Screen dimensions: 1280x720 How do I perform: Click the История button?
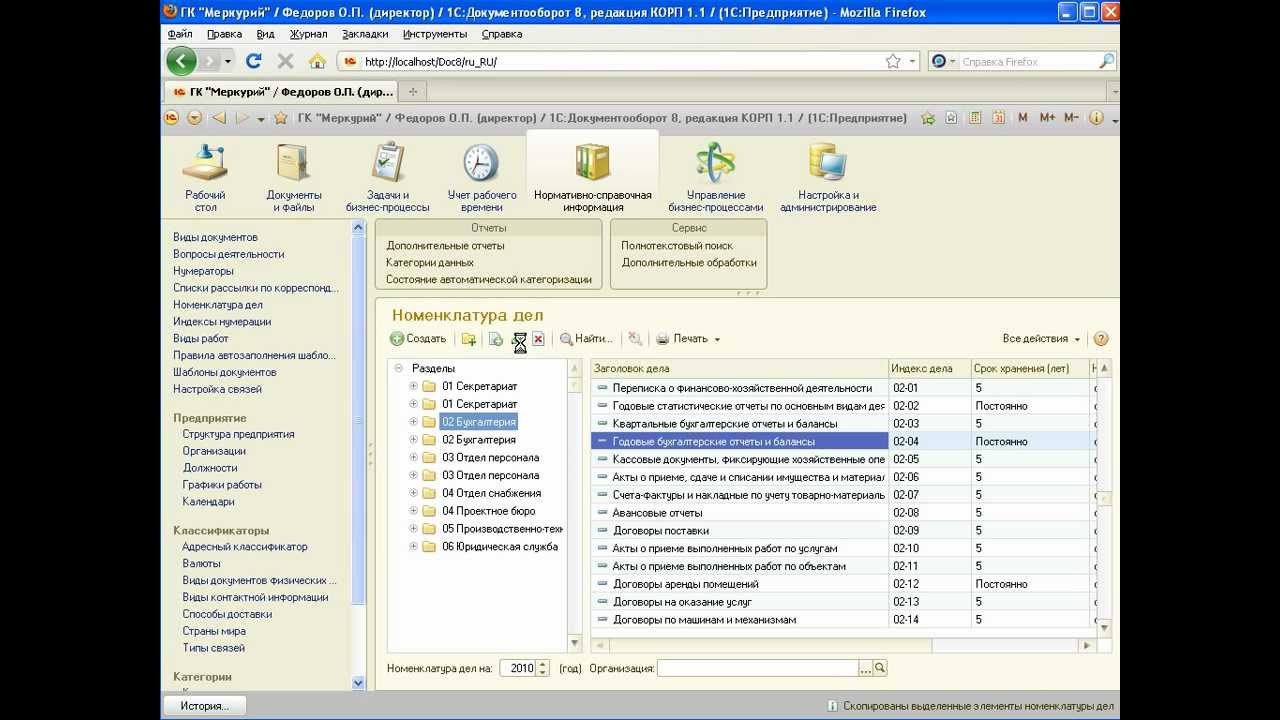204,705
